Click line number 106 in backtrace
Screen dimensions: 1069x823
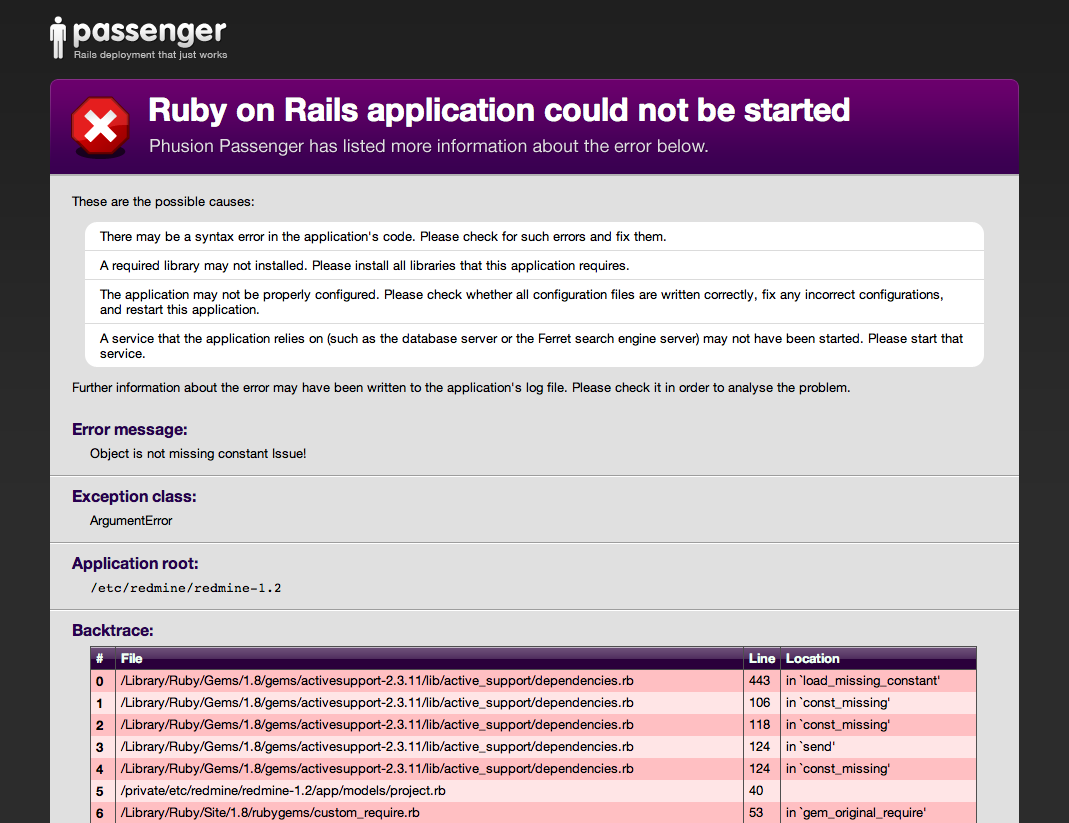pos(759,702)
